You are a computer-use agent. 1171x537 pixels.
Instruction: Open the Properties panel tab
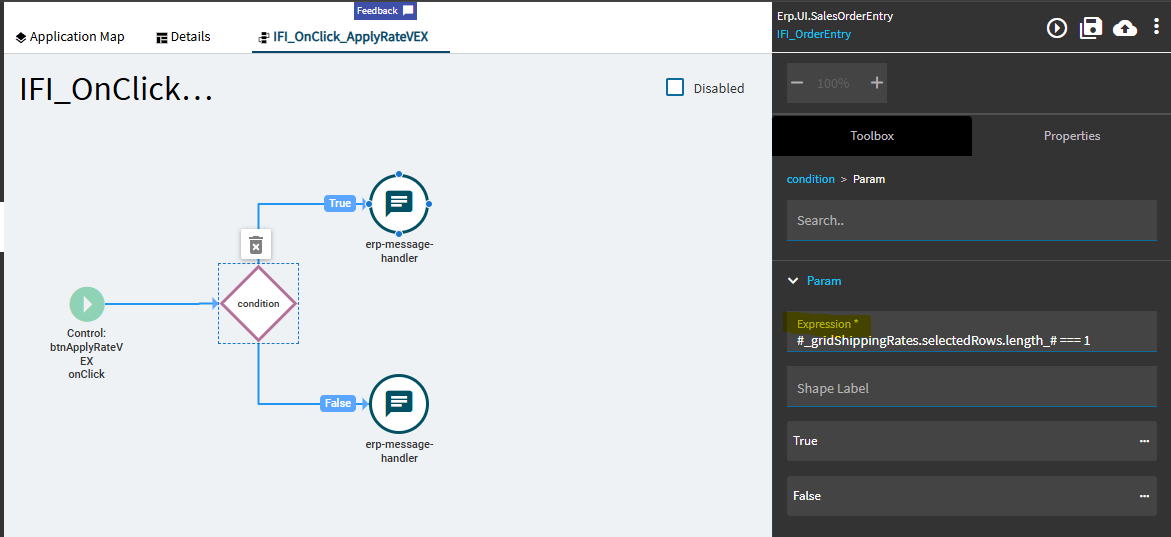click(1072, 136)
